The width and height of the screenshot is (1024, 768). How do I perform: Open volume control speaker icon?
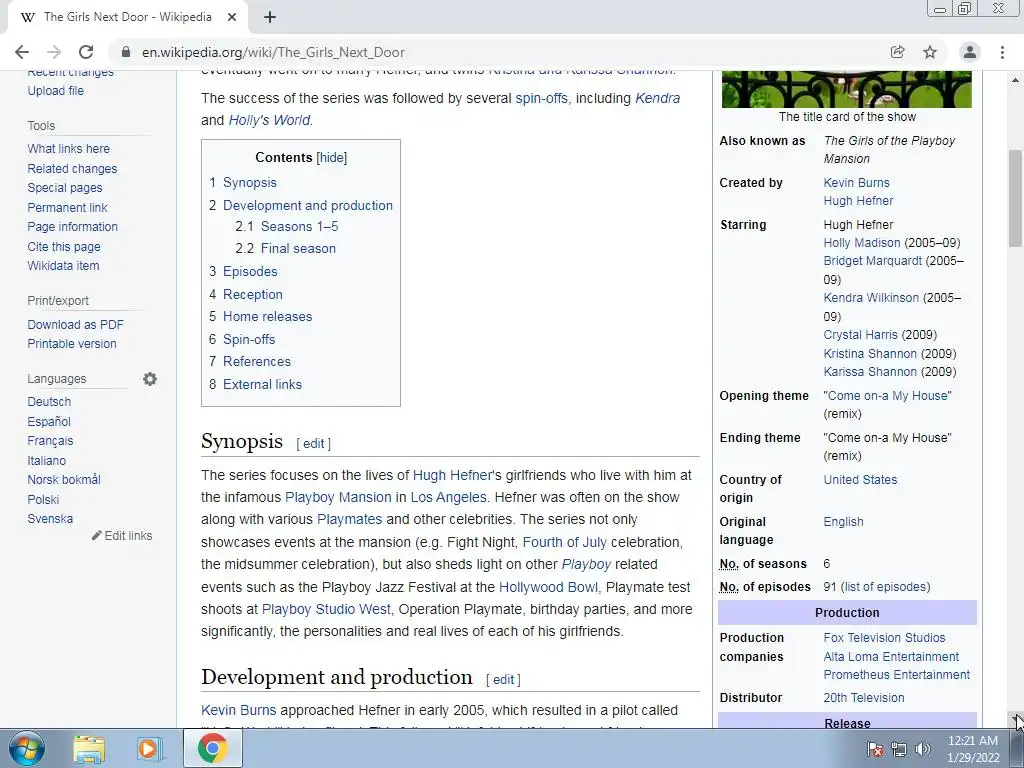[x=923, y=749]
